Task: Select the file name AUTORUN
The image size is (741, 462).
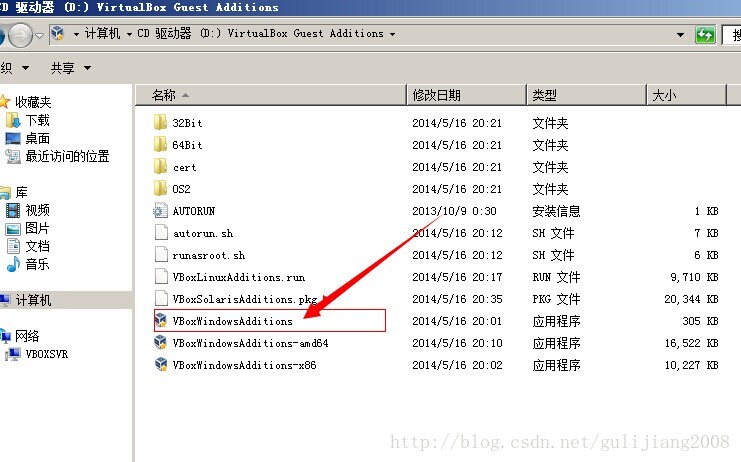Action: point(194,211)
